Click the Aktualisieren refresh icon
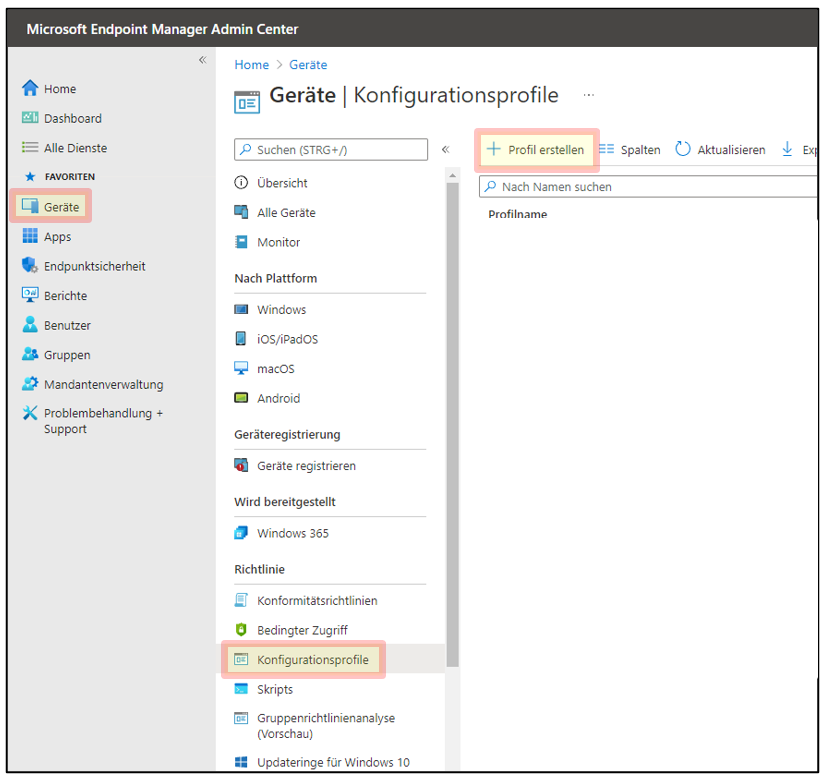This screenshot has width=830, height=782. coord(683,150)
